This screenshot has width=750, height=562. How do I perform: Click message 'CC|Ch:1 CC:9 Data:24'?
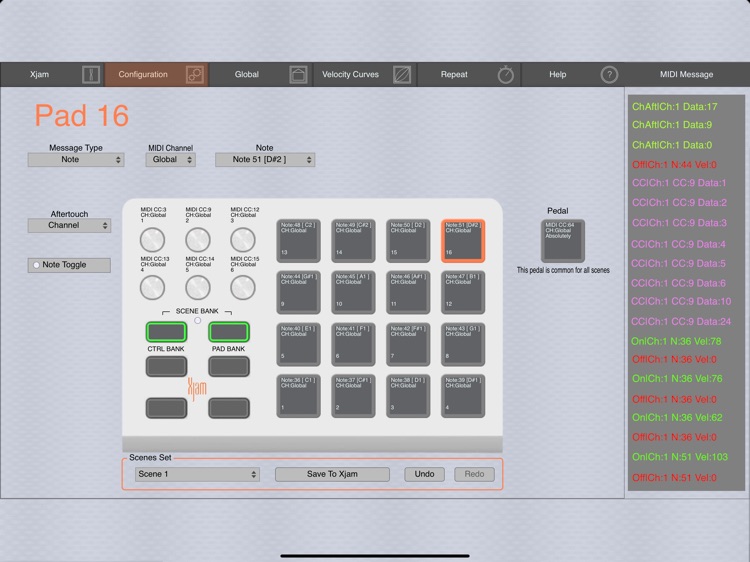[681, 322]
